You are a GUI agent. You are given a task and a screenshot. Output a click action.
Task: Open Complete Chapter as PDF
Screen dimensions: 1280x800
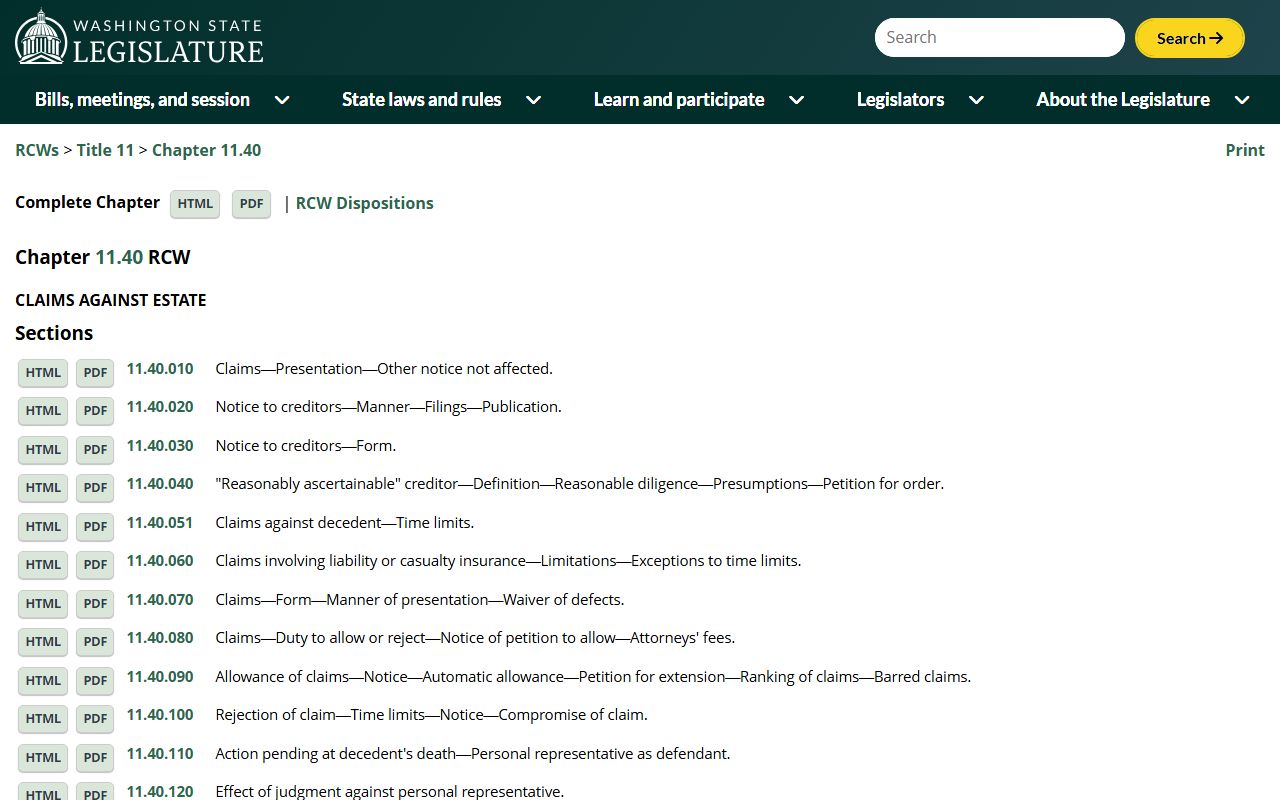point(251,203)
